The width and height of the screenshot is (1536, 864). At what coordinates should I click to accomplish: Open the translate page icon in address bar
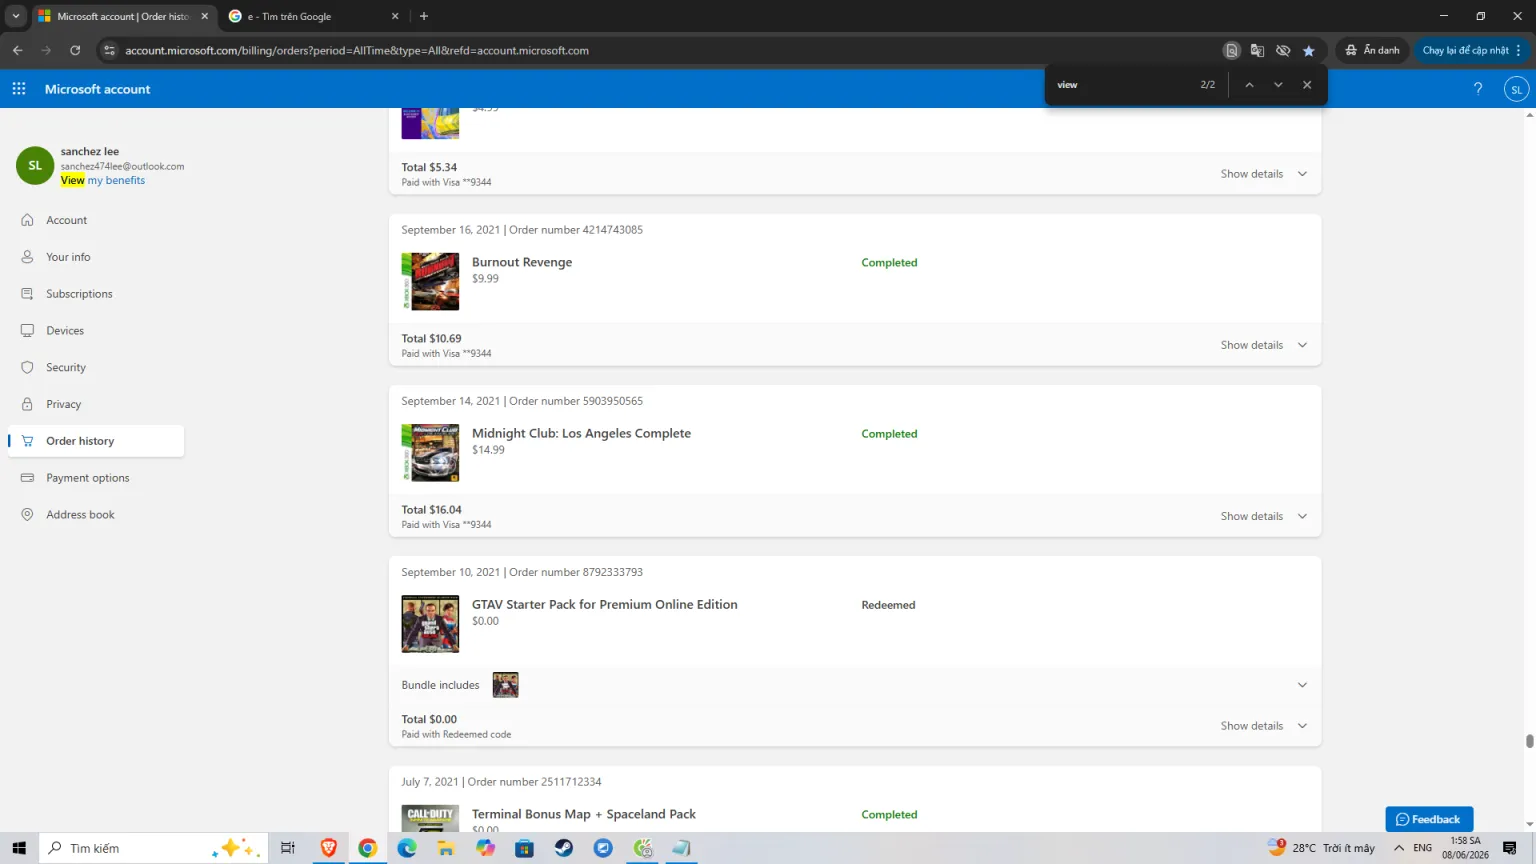[1257, 50]
